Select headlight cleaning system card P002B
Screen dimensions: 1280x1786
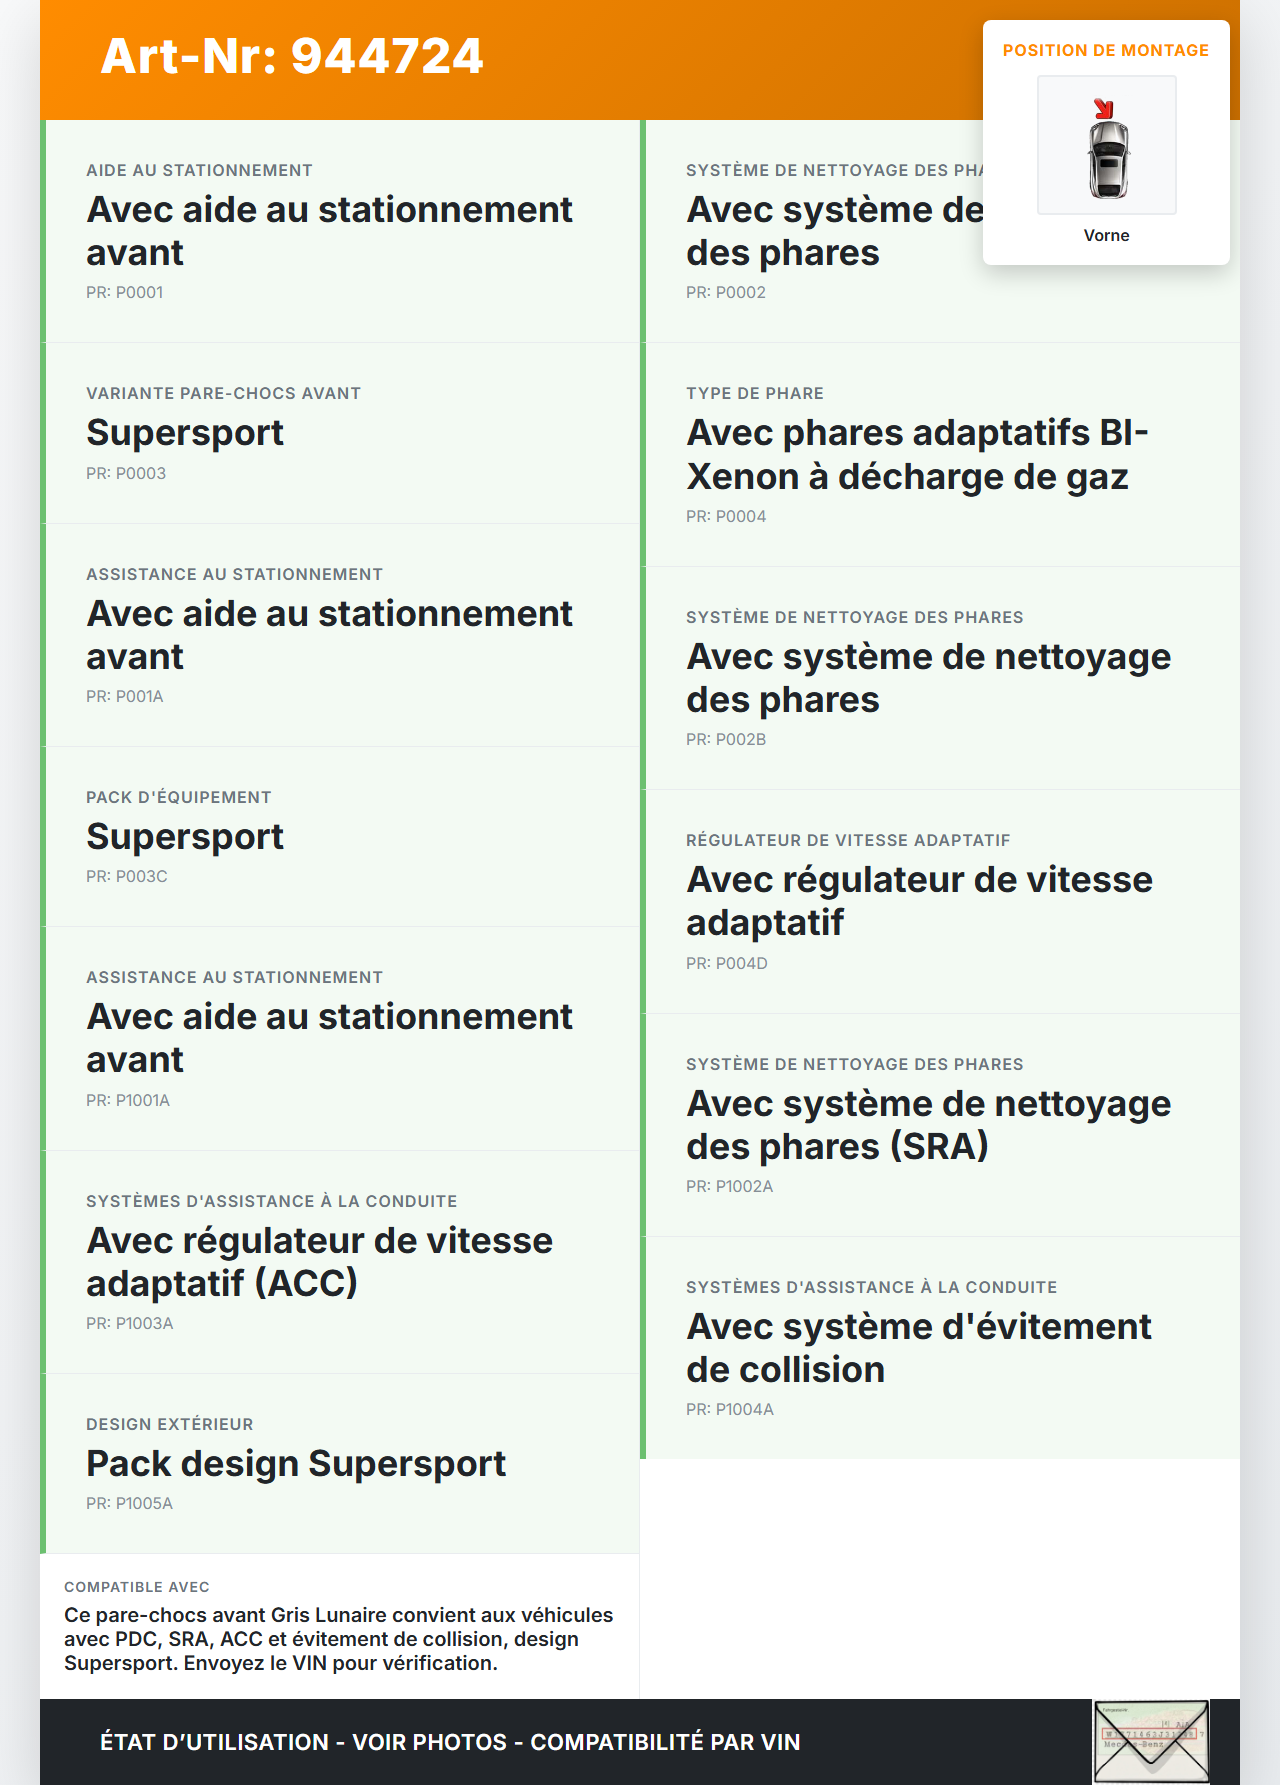click(940, 678)
